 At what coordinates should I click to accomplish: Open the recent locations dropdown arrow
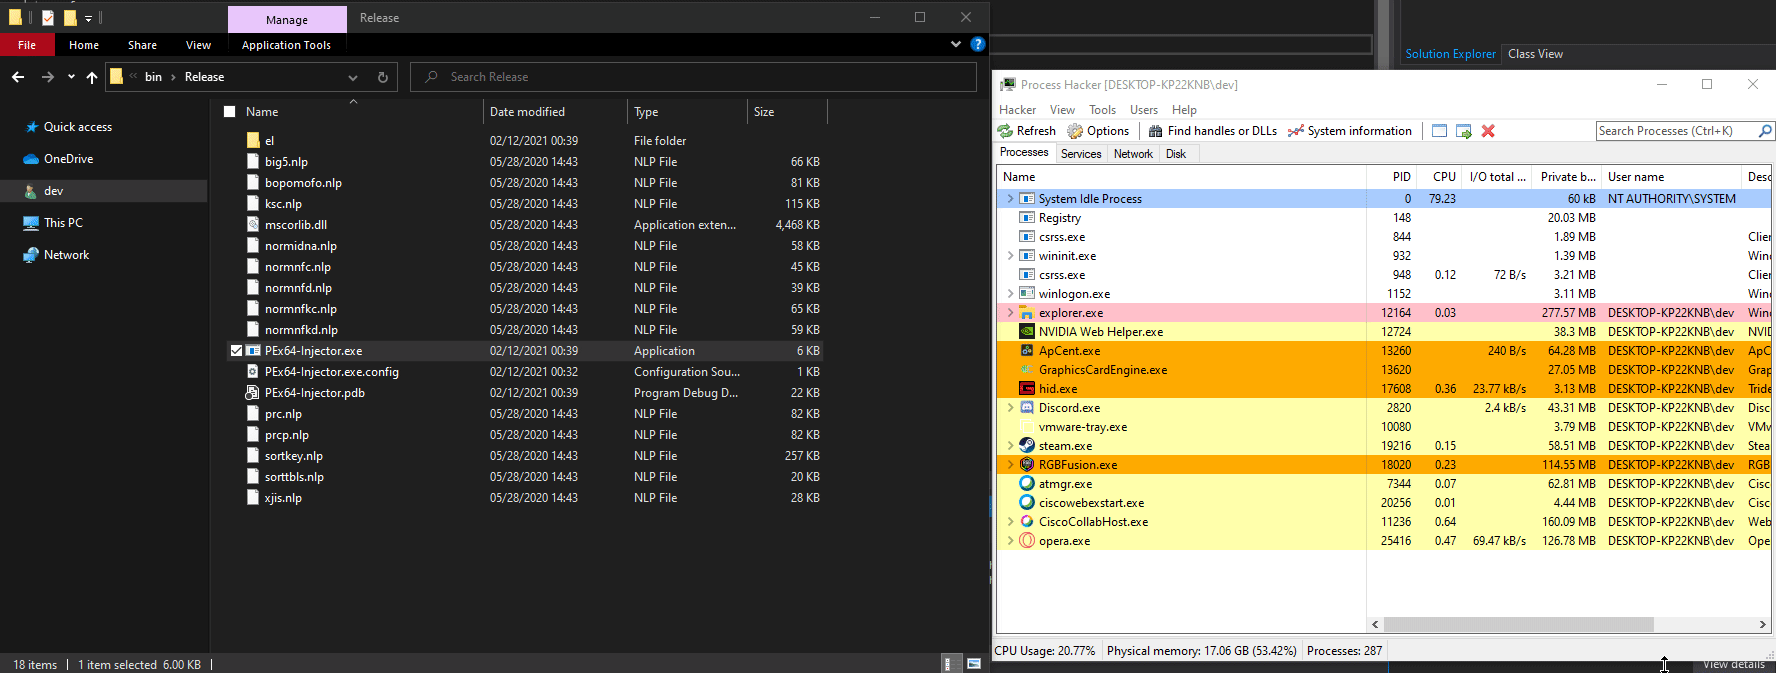pyautogui.click(x=71, y=77)
